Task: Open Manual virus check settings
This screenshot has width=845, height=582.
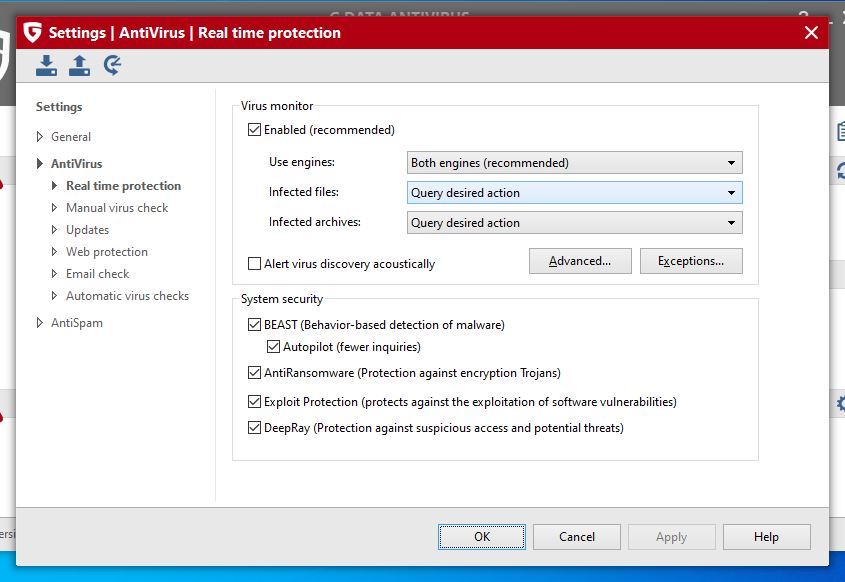Action: pyautogui.click(x=117, y=208)
